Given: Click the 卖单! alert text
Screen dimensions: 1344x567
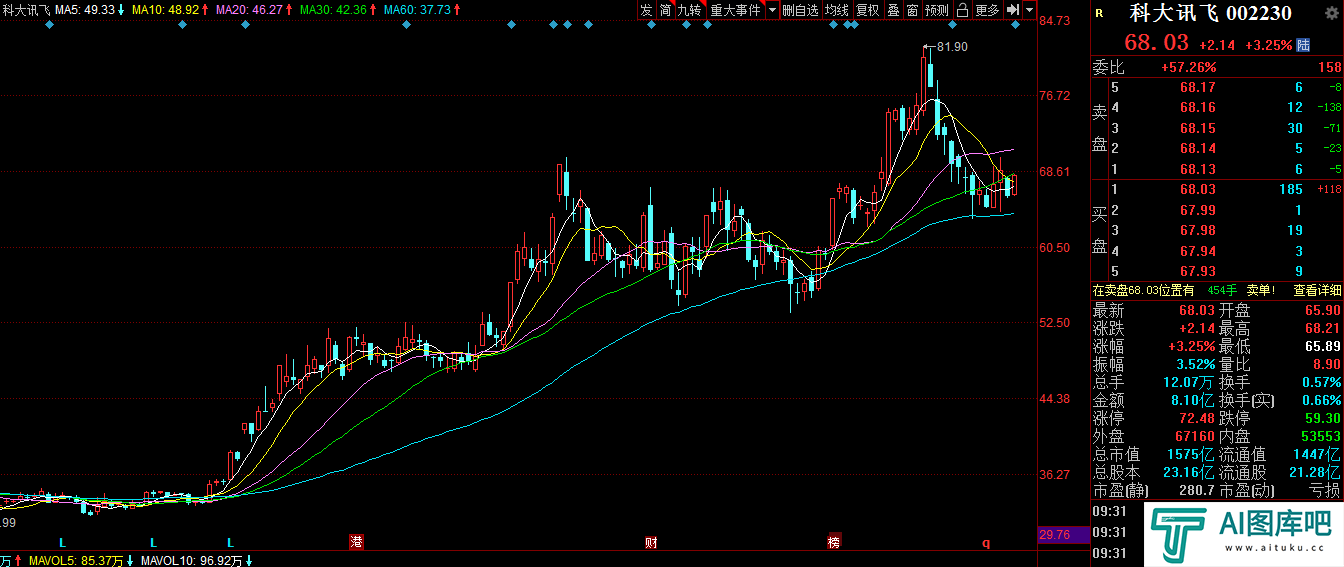Looking at the screenshot, I should [x=1261, y=290].
